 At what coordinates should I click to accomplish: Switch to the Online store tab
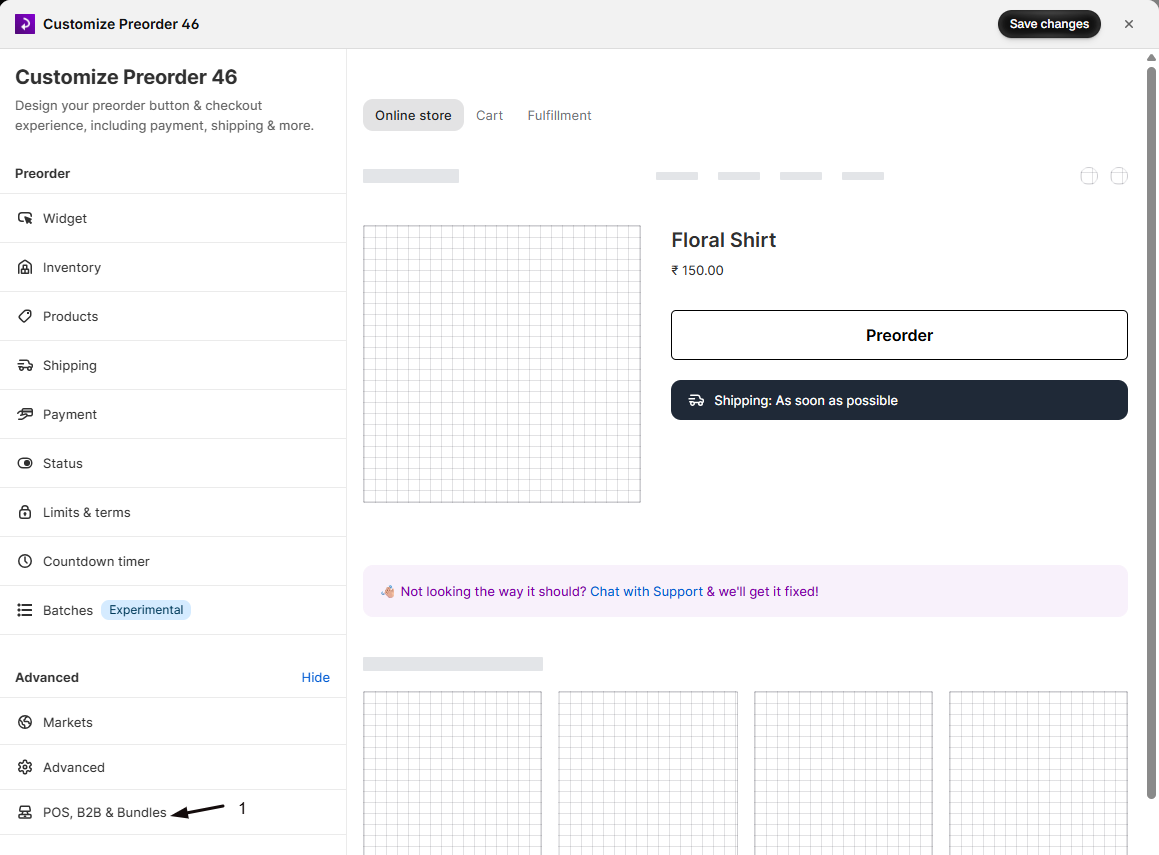tap(413, 115)
